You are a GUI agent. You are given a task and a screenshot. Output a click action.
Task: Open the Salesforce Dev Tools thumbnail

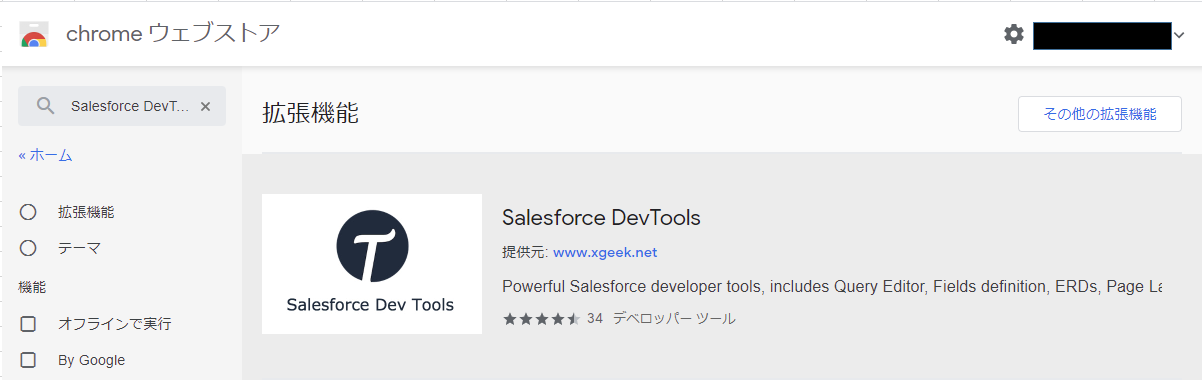(x=372, y=264)
